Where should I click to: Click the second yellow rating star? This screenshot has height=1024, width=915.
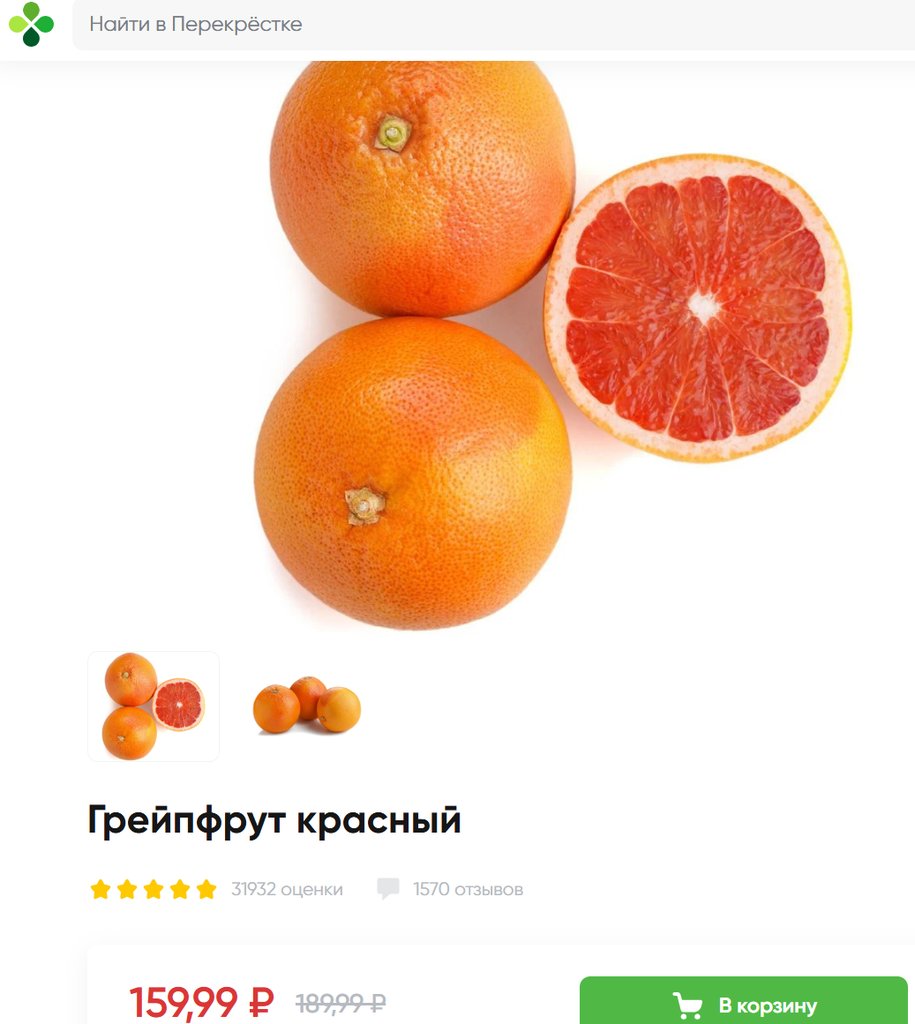127,889
